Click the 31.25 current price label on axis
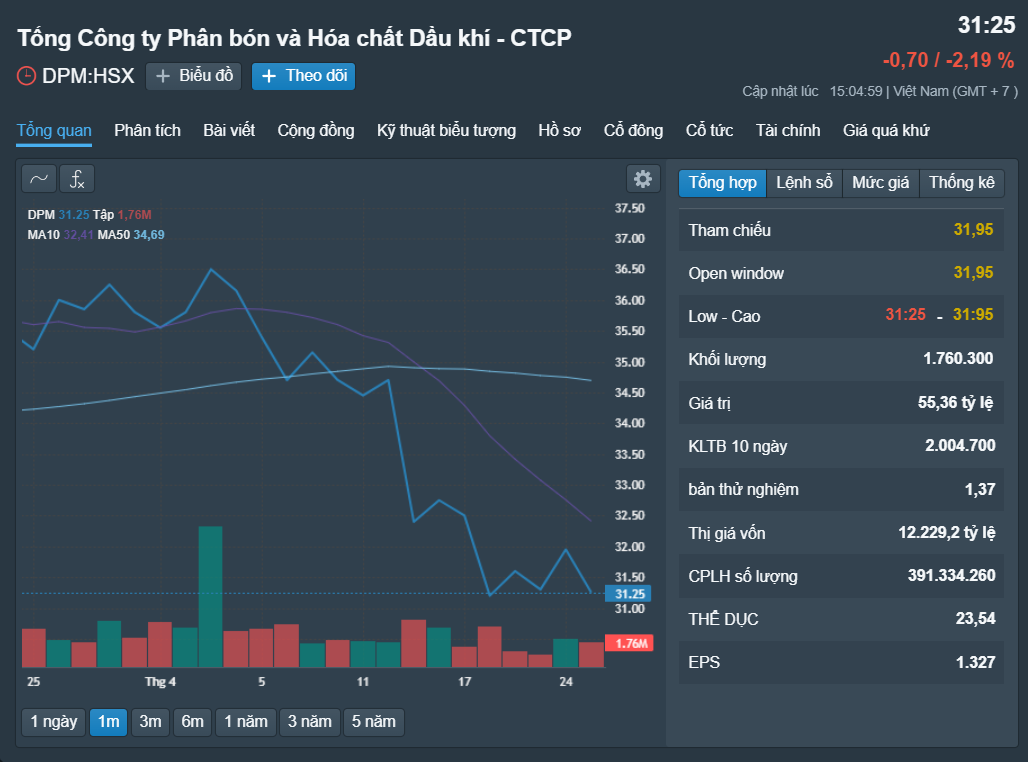Image resolution: width=1028 pixels, height=762 pixels. [x=629, y=593]
